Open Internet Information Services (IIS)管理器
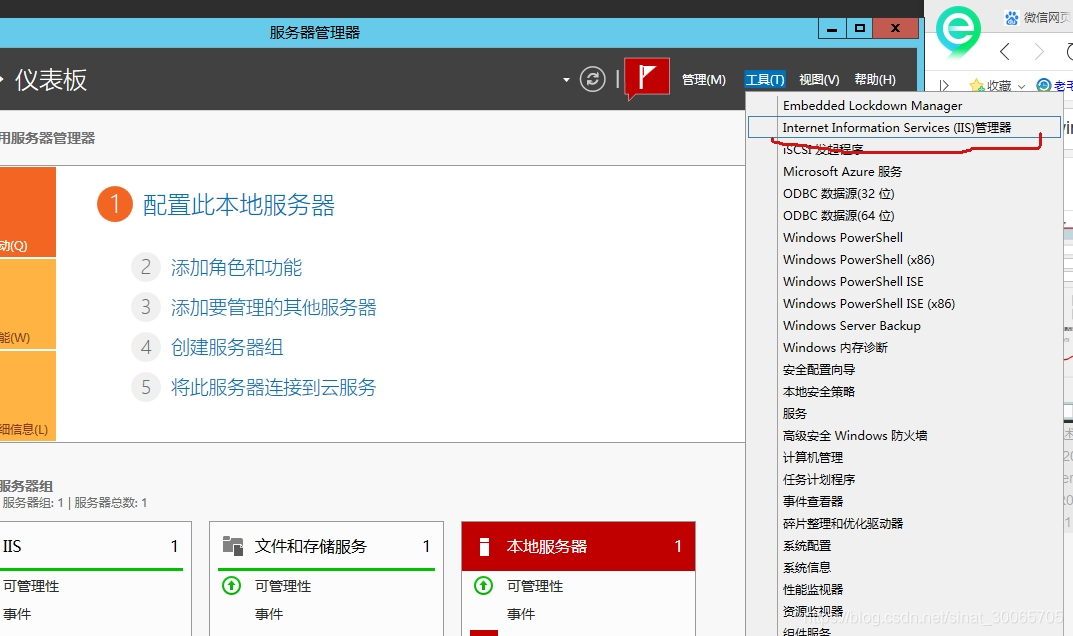 (x=904, y=127)
